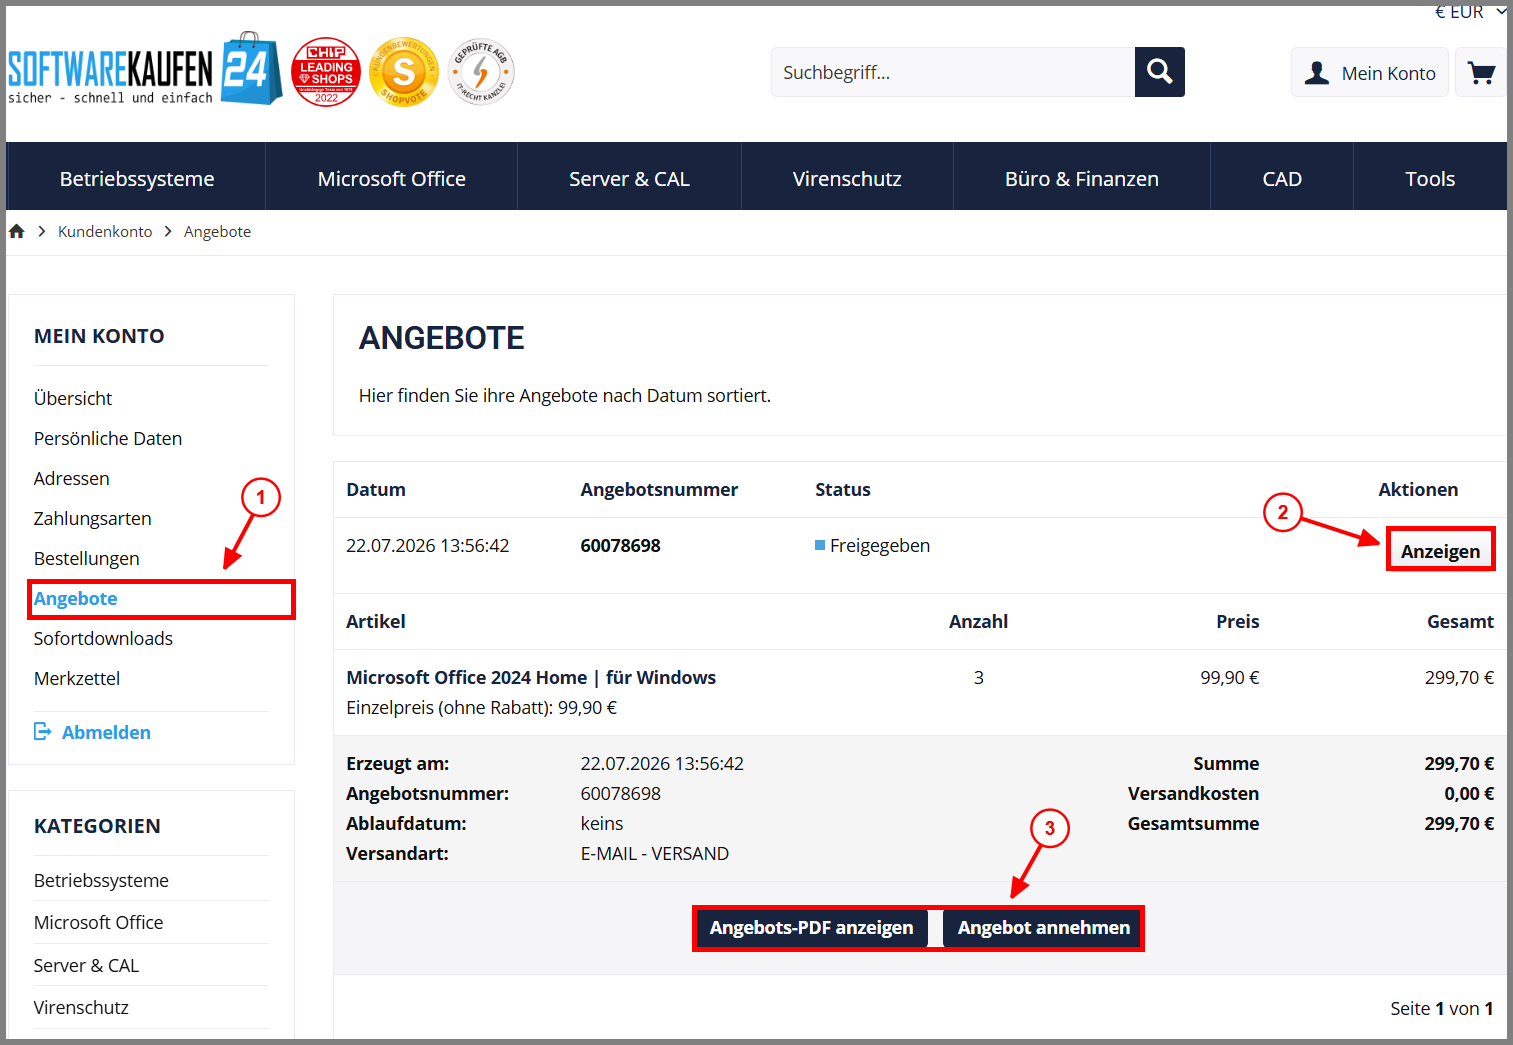This screenshot has width=1513, height=1045.
Task: Go to home via breadcrumb house icon
Action: pyautogui.click(x=16, y=231)
